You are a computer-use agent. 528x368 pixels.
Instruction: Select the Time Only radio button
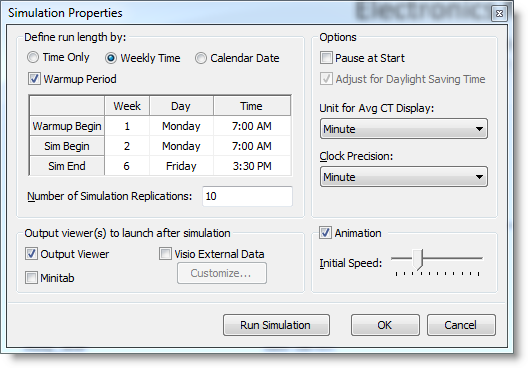(x=33, y=57)
